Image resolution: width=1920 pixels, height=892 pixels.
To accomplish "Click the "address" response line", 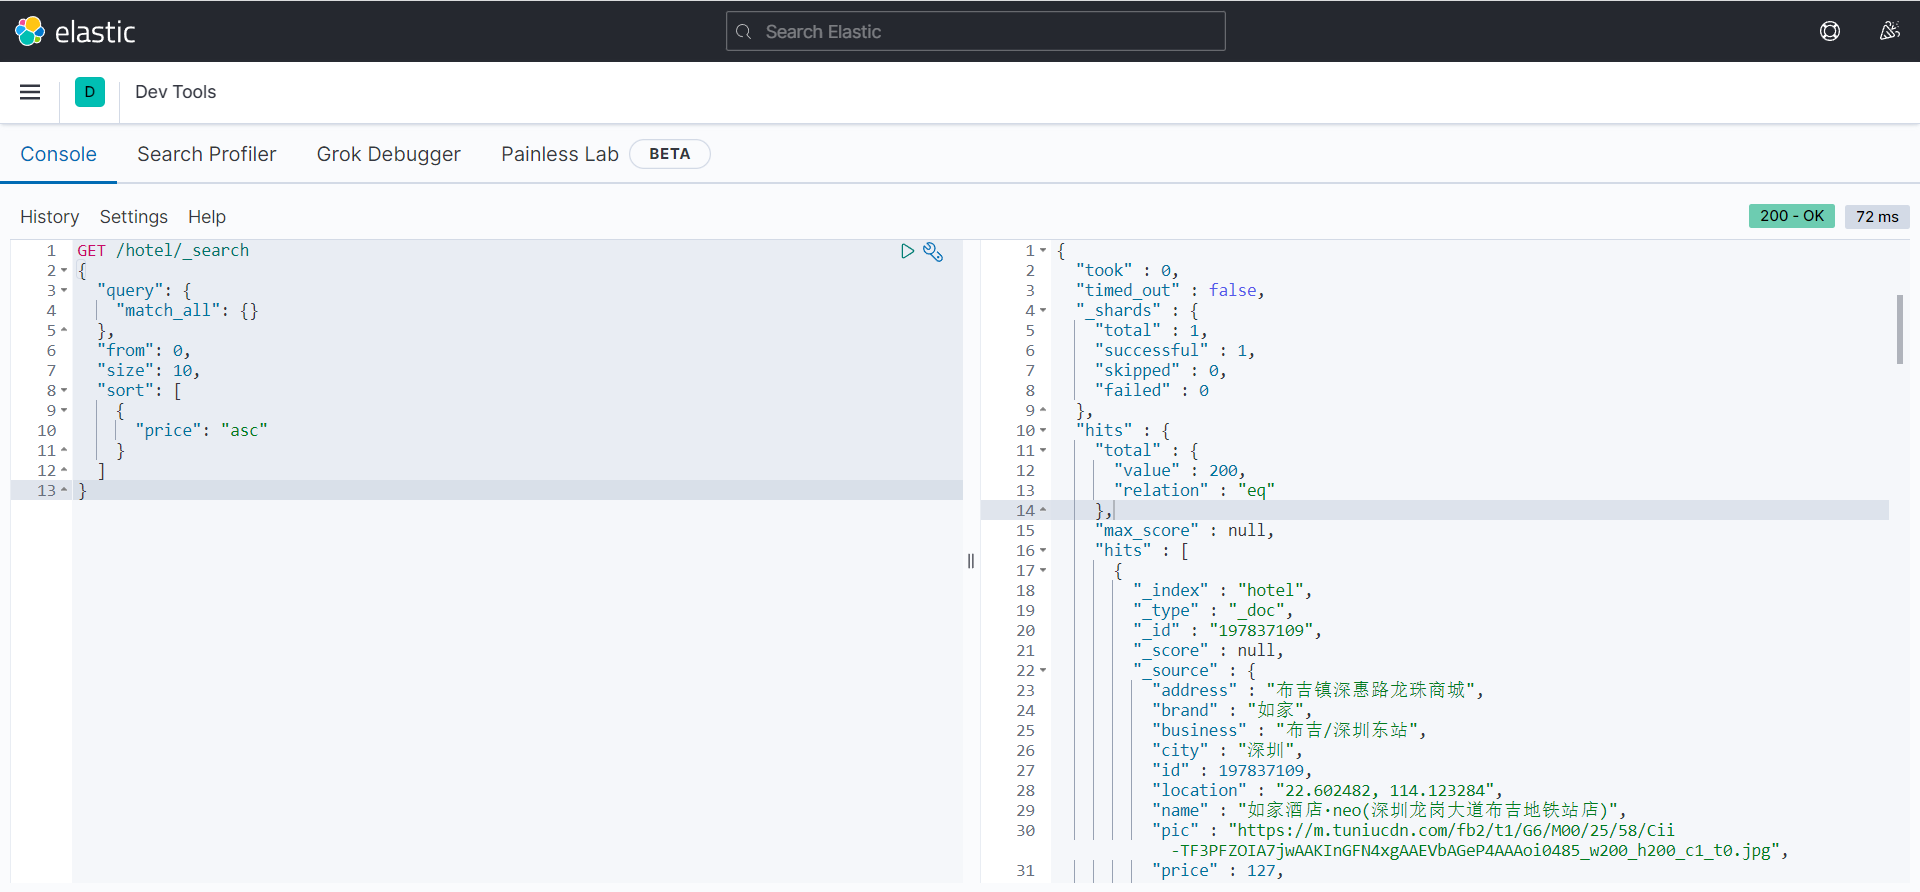I will coord(1318,690).
